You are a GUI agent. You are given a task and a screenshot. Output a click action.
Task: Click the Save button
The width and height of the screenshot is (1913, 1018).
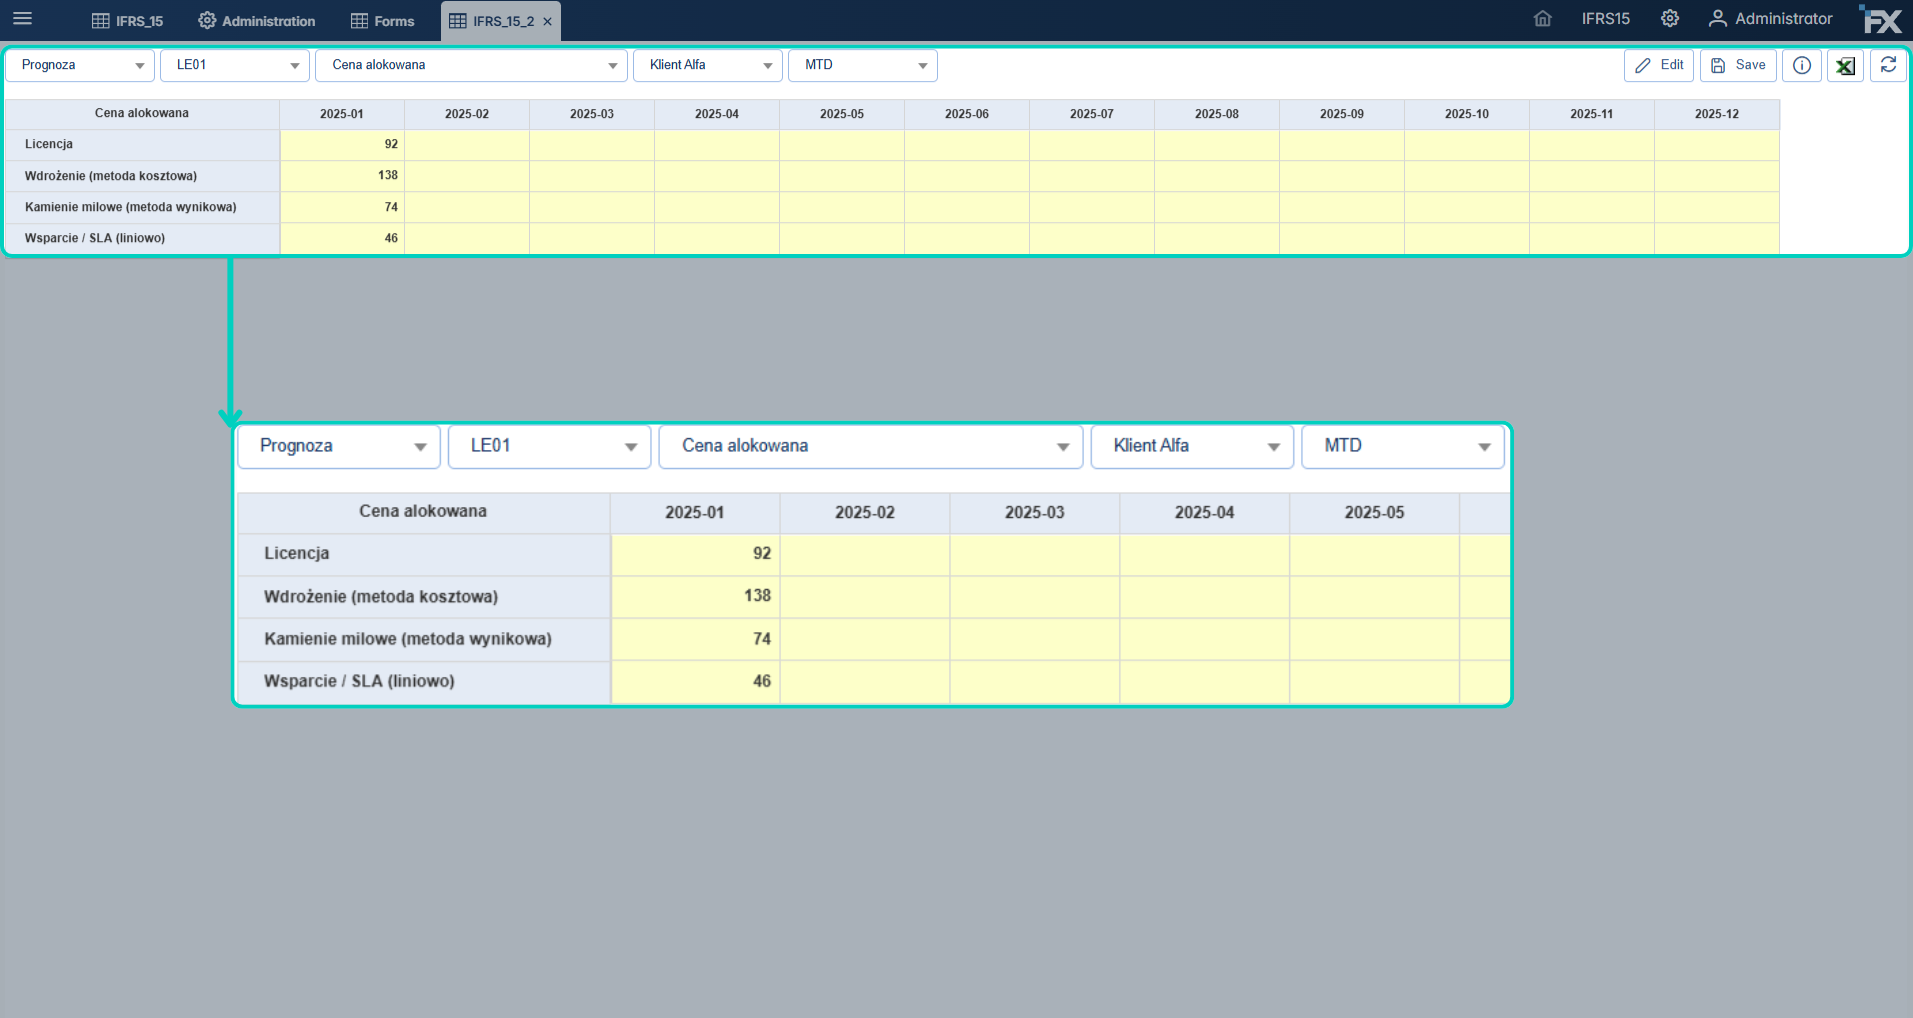[x=1738, y=65]
